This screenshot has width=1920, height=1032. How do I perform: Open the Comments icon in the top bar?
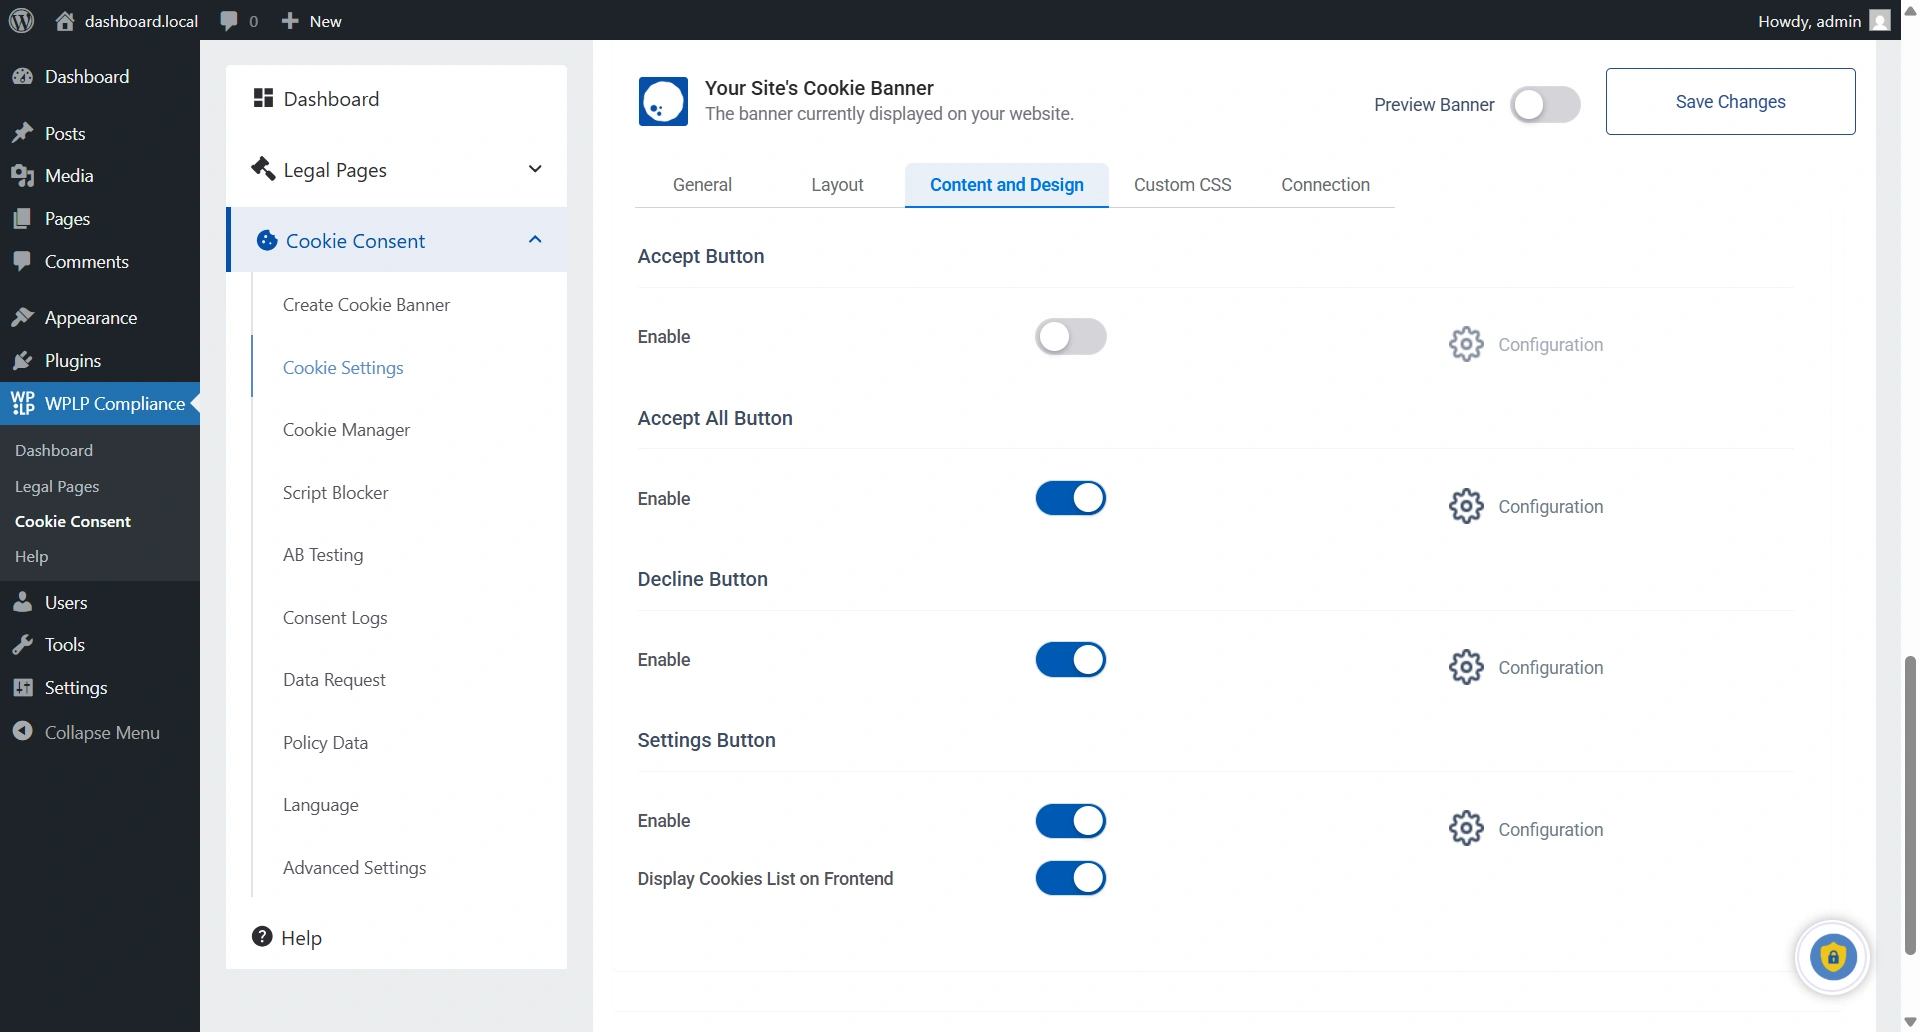[229, 20]
